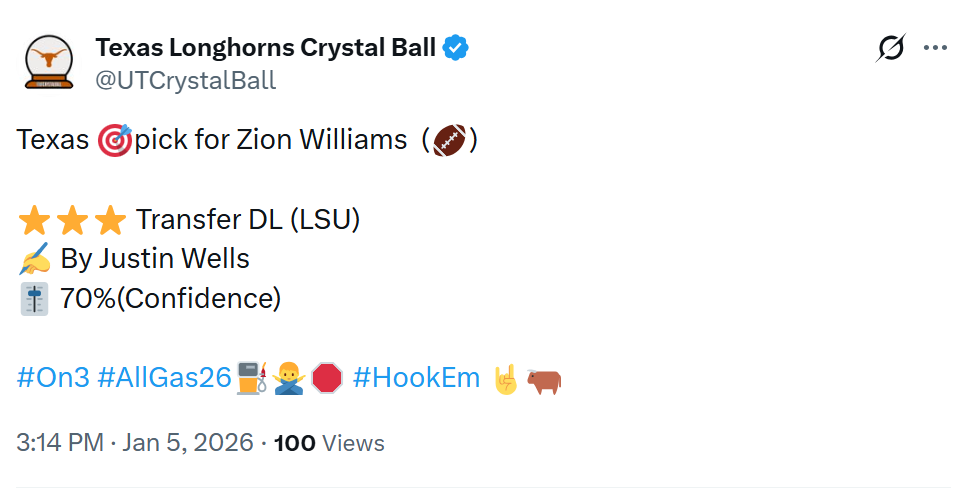
Task: Click the first gold star emoji
Action: coord(34,219)
